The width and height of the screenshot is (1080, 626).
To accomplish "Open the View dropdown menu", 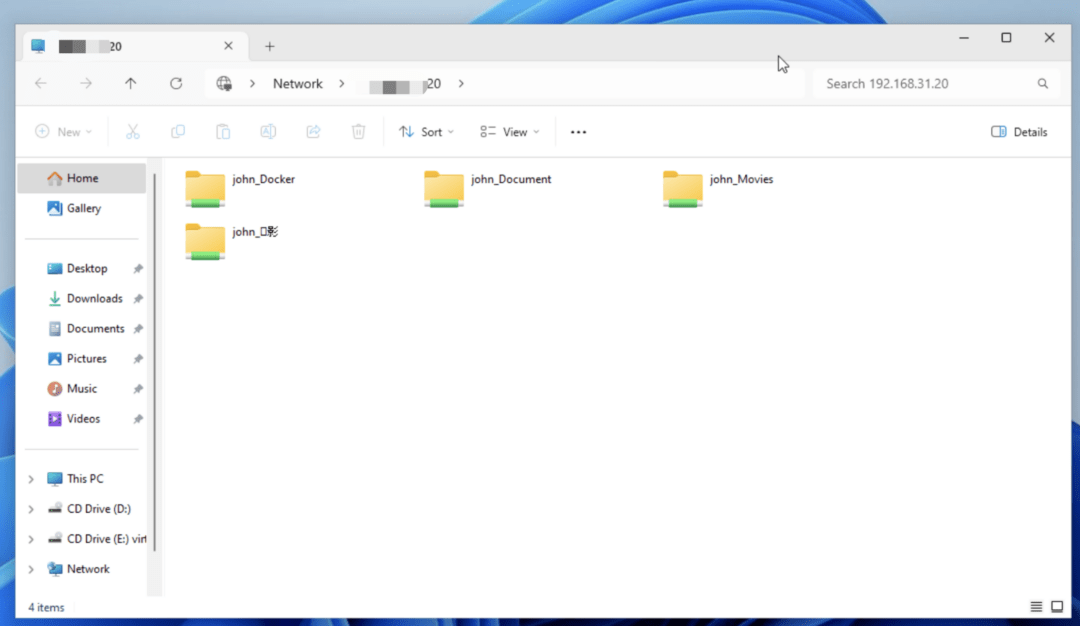I will point(510,132).
